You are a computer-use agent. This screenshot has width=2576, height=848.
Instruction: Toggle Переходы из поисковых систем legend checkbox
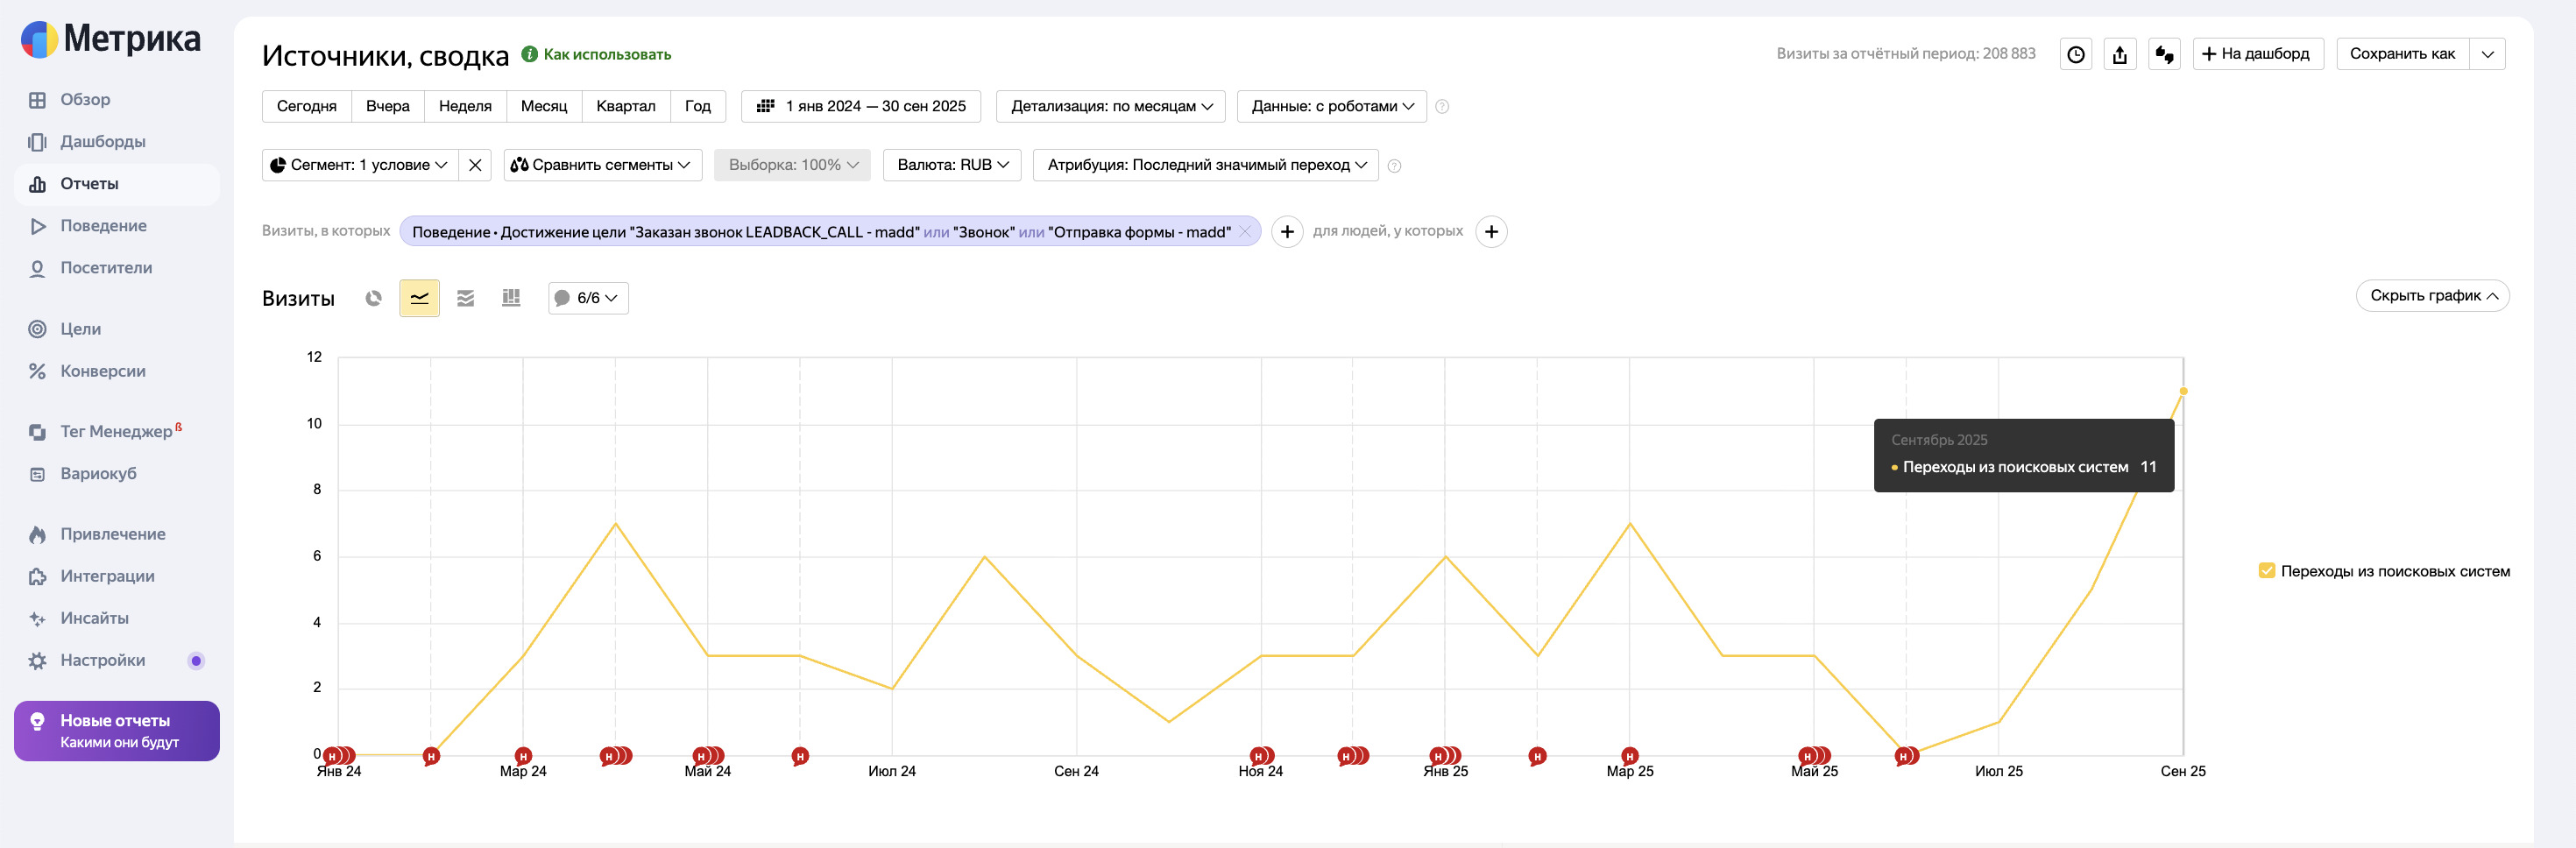[x=2267, y=571]
